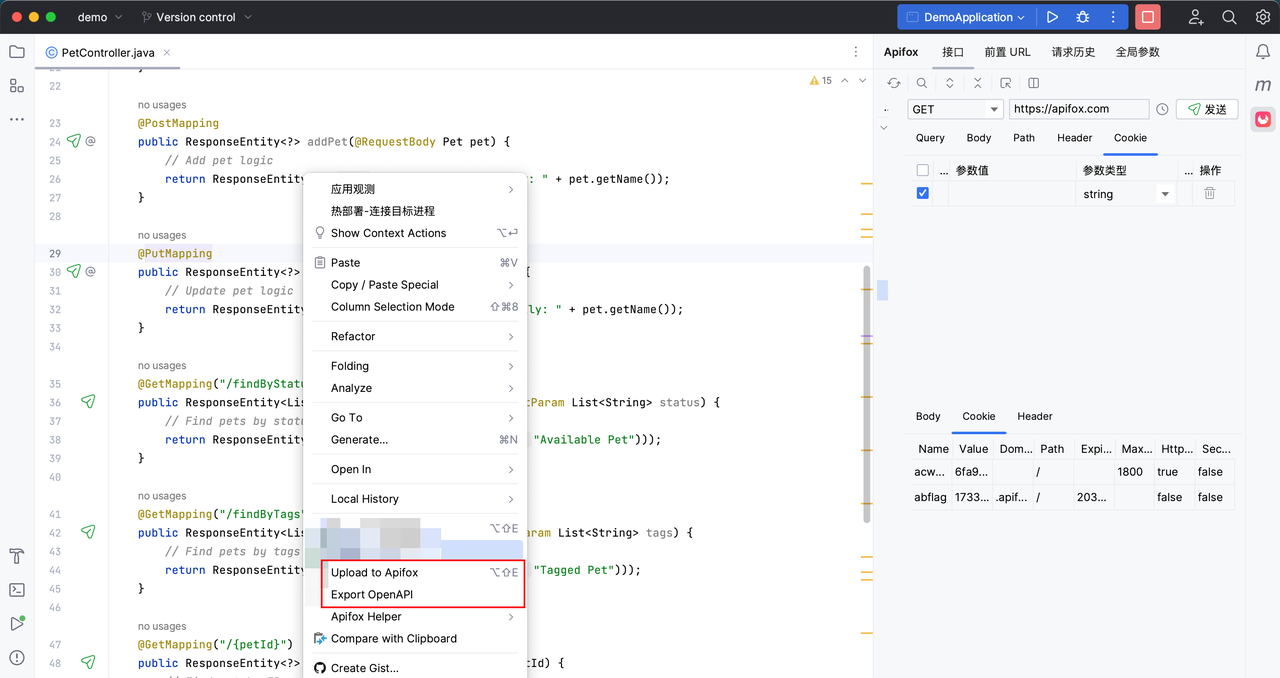Open Code With Me add-user icon

click(x=1196, y=17)
